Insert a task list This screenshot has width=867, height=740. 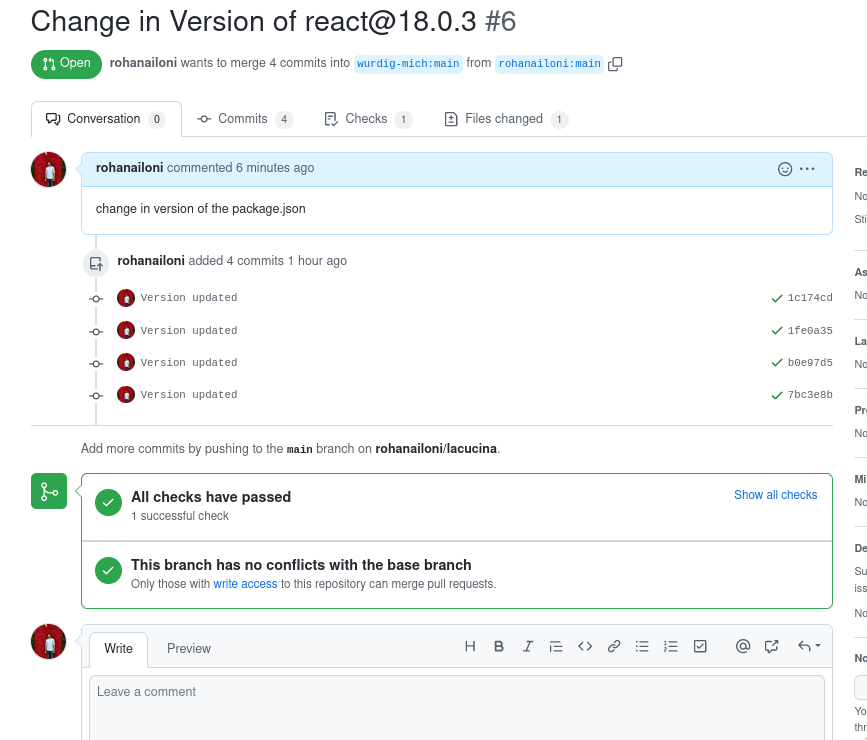click(700, 646)
